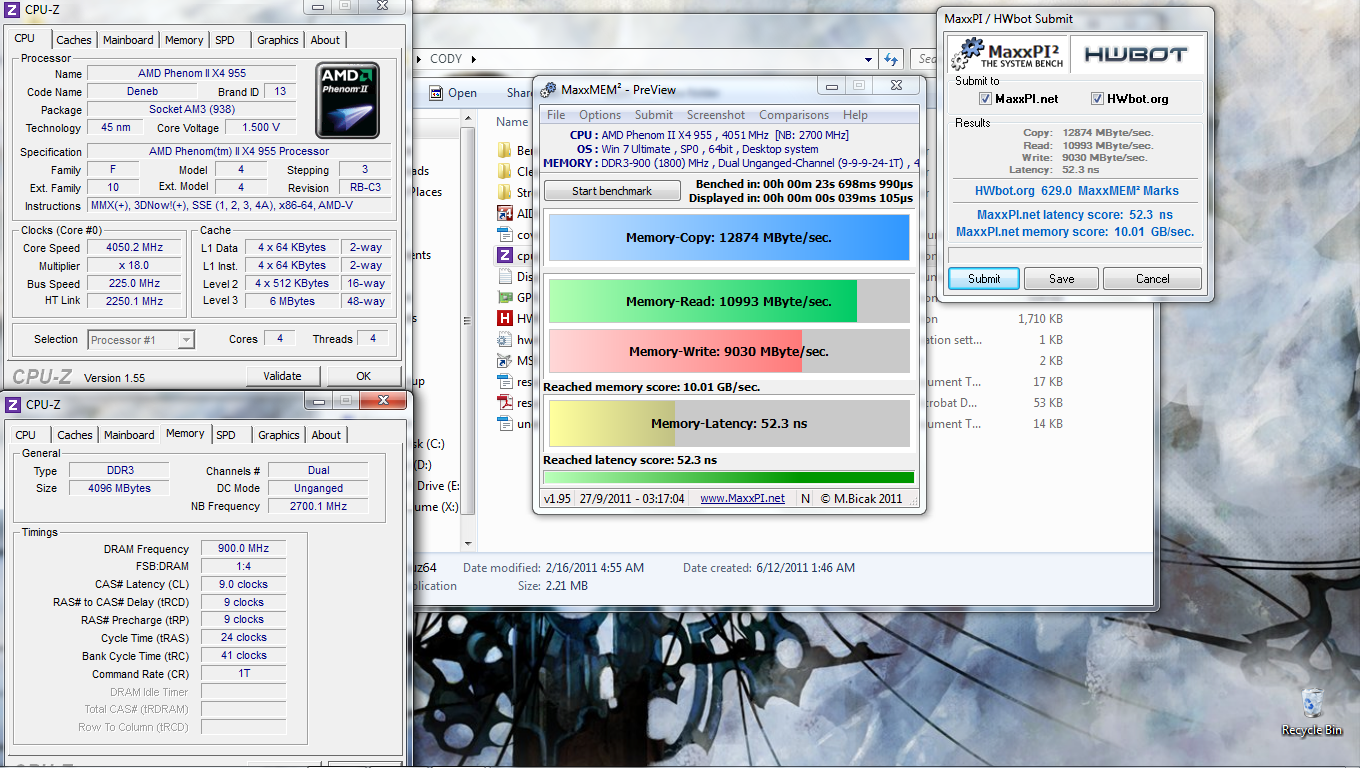
Task: Select the 'Str' folder icon in Explorer
Action: (x=504, y=192)
